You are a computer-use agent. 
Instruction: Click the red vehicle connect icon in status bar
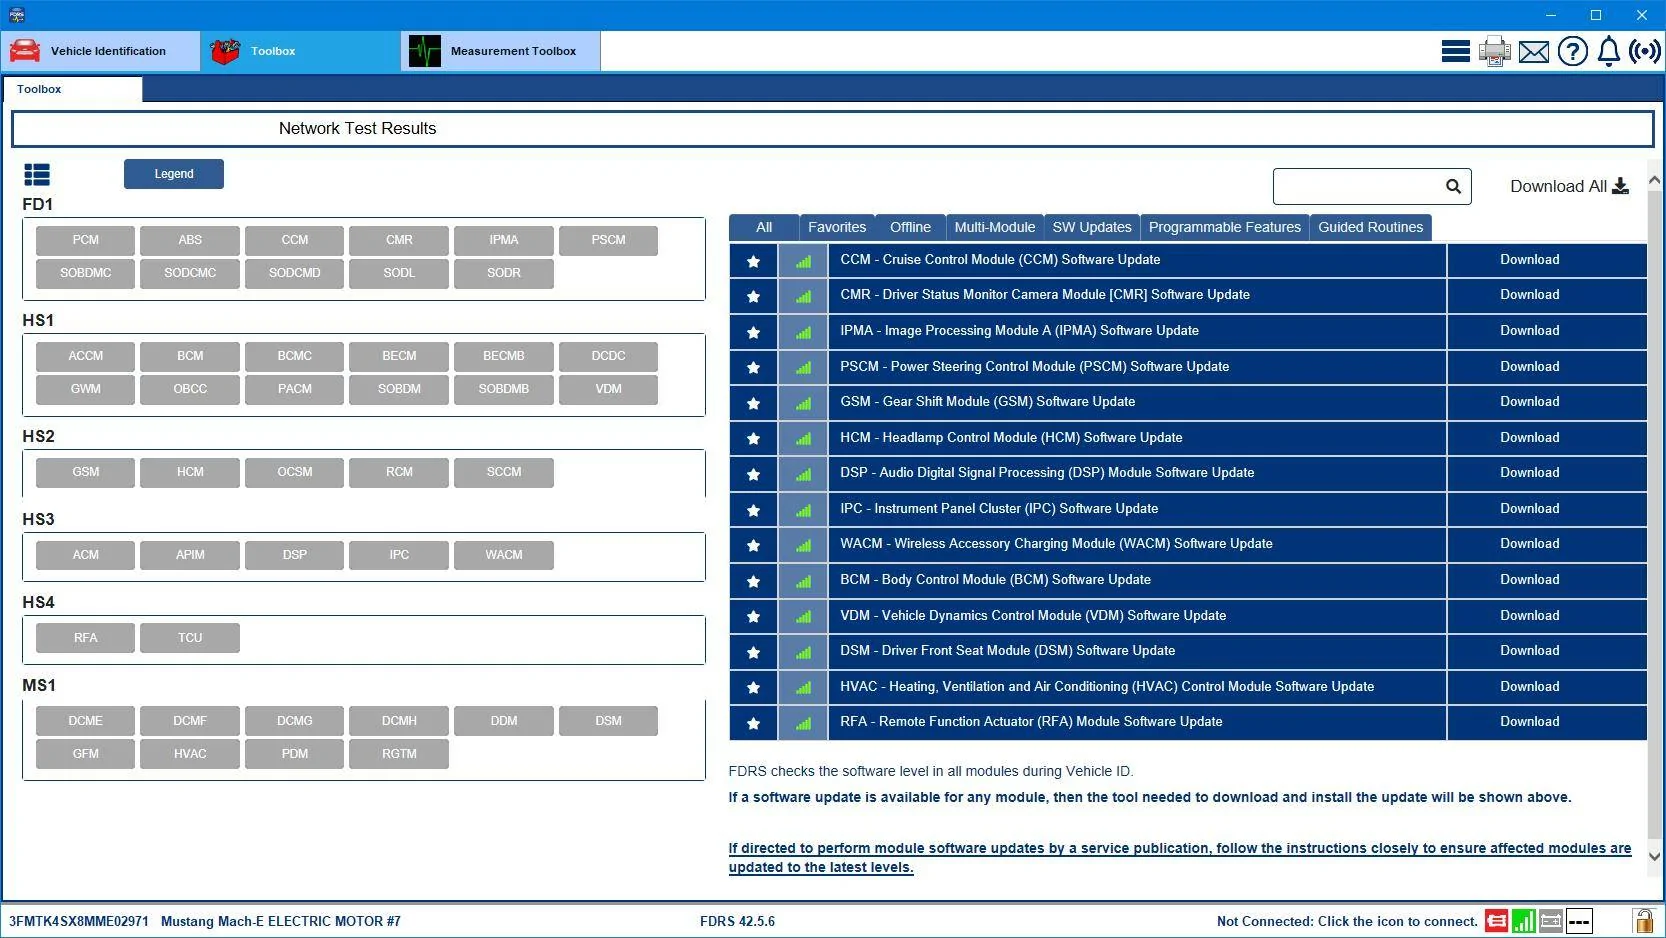click(x=1497, y=921)
